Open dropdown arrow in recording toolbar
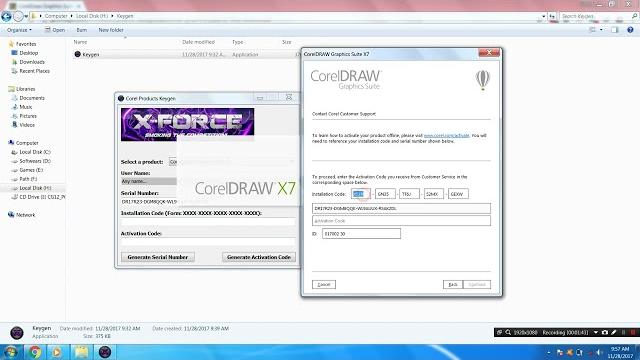Screen dimensions: 640x360 (596, 332)
